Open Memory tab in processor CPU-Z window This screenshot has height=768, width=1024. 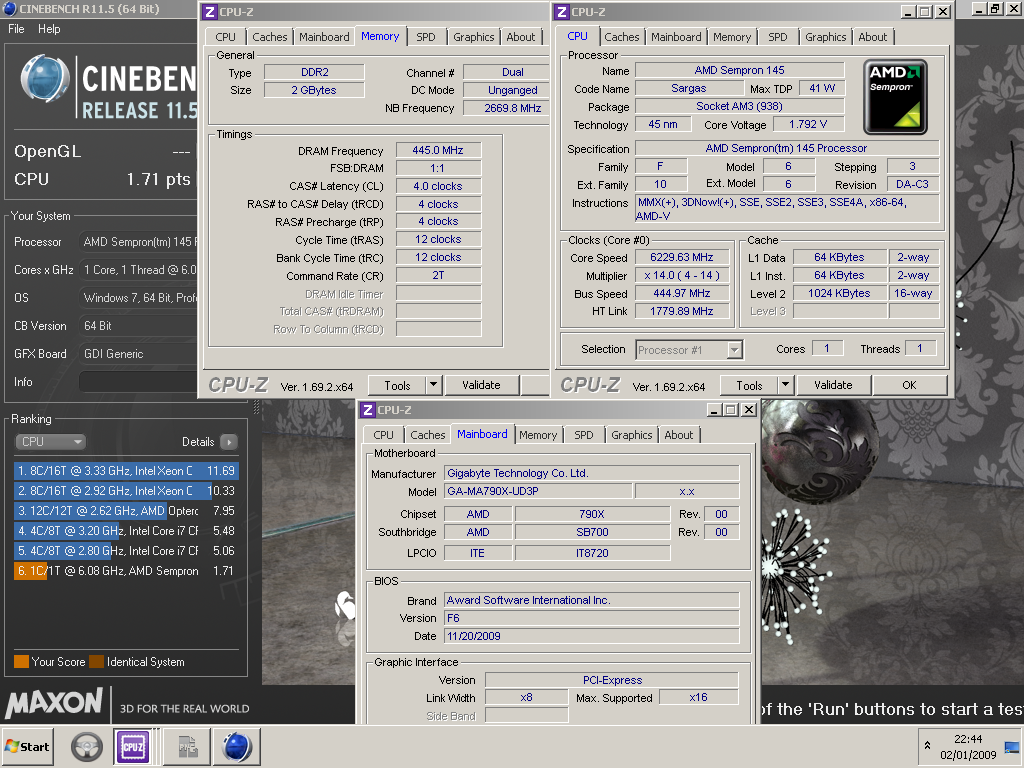point(731,37)
